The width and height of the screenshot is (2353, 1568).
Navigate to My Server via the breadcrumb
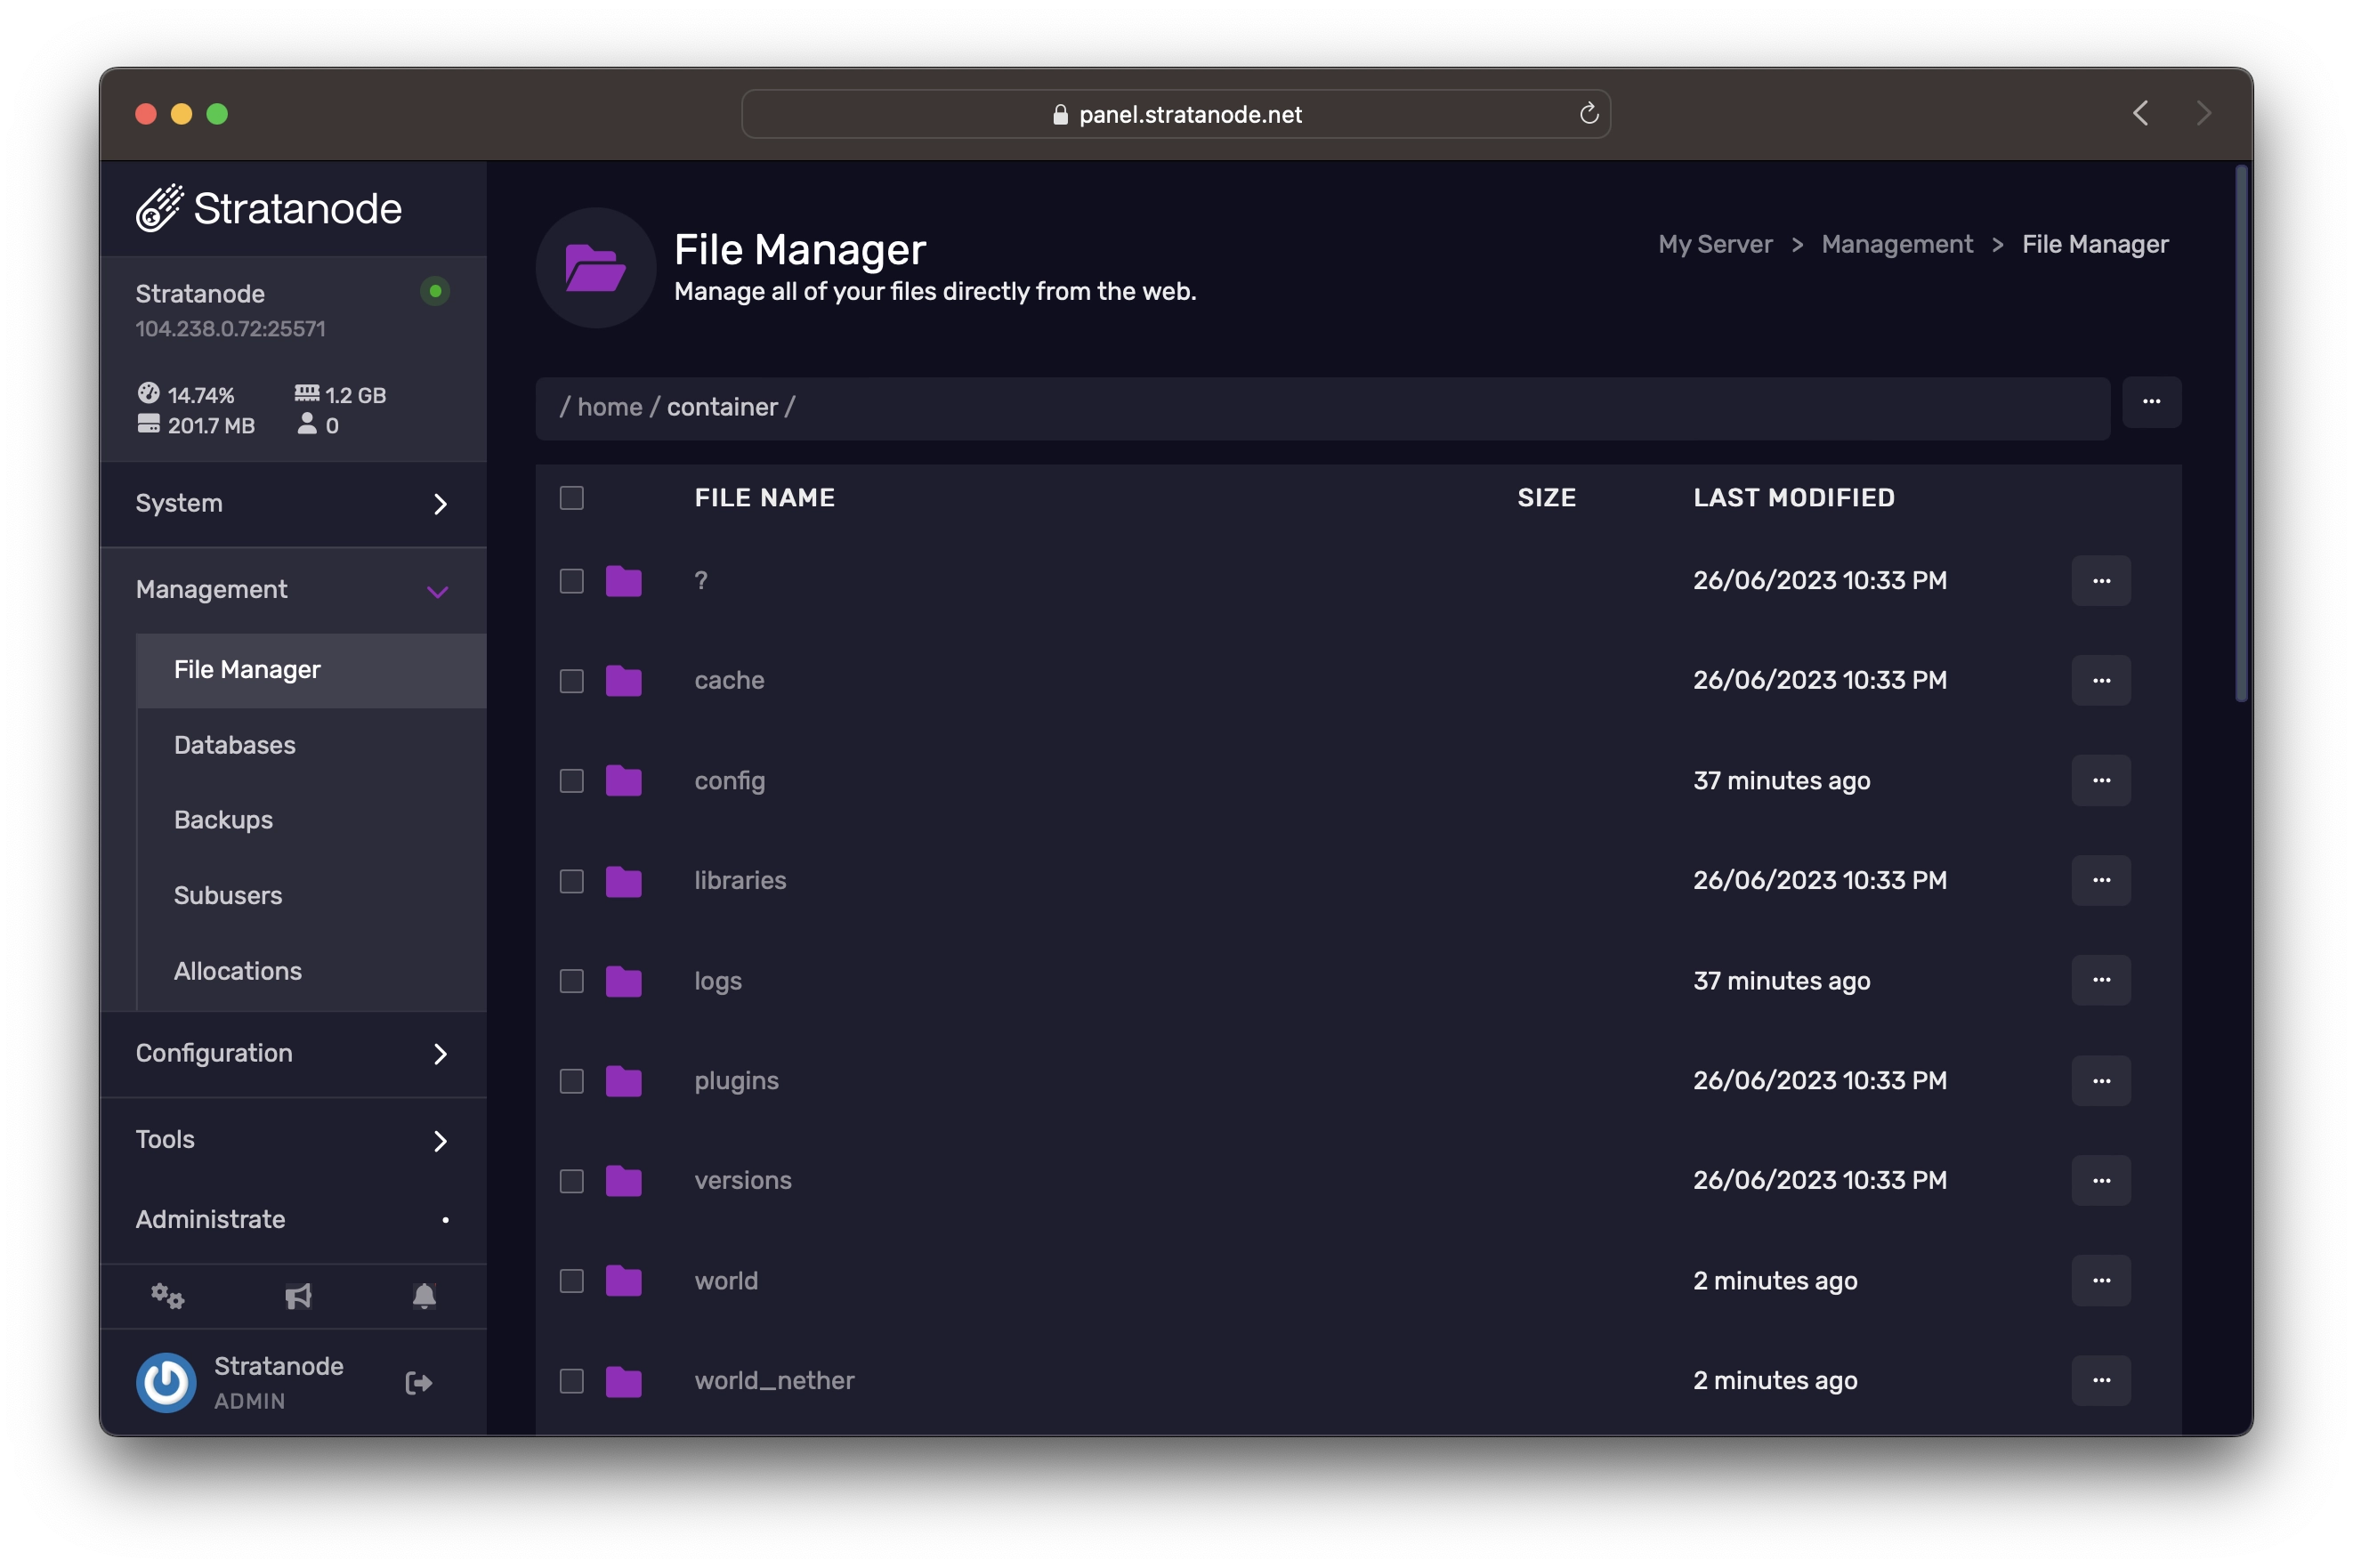[x=1714, y=243]
